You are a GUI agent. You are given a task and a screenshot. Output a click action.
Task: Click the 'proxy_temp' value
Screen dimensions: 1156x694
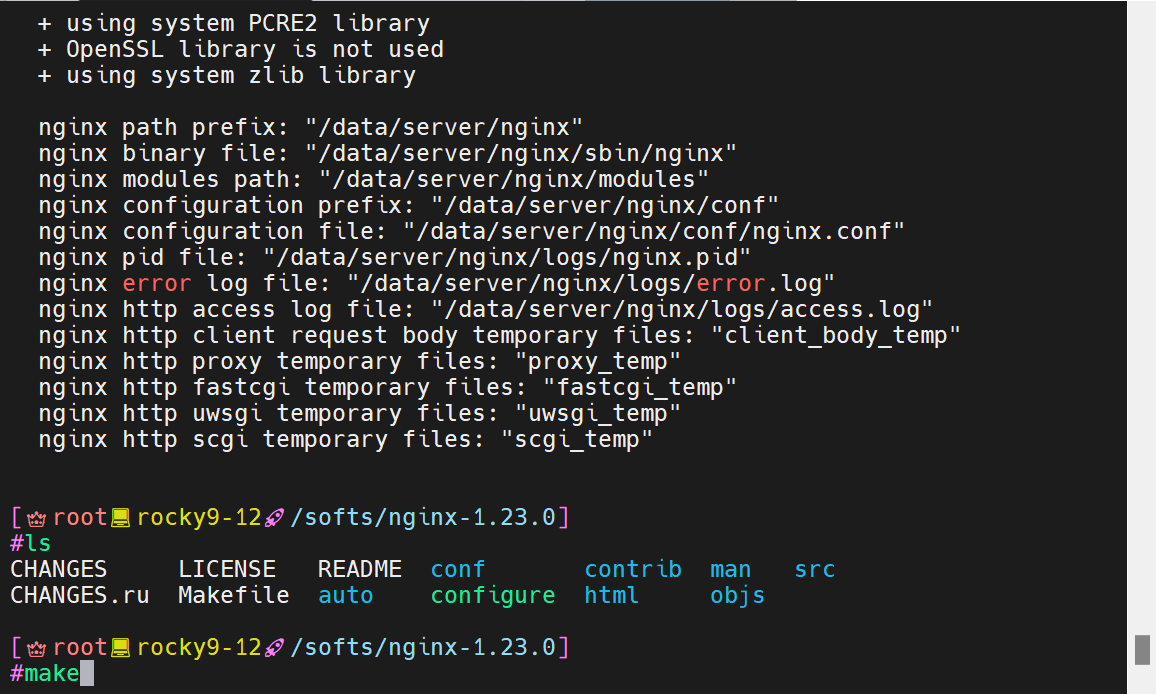[x=597, y=361]
